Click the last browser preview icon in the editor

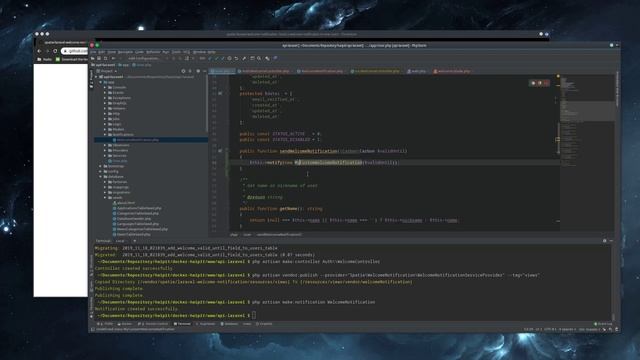point(546,83)
